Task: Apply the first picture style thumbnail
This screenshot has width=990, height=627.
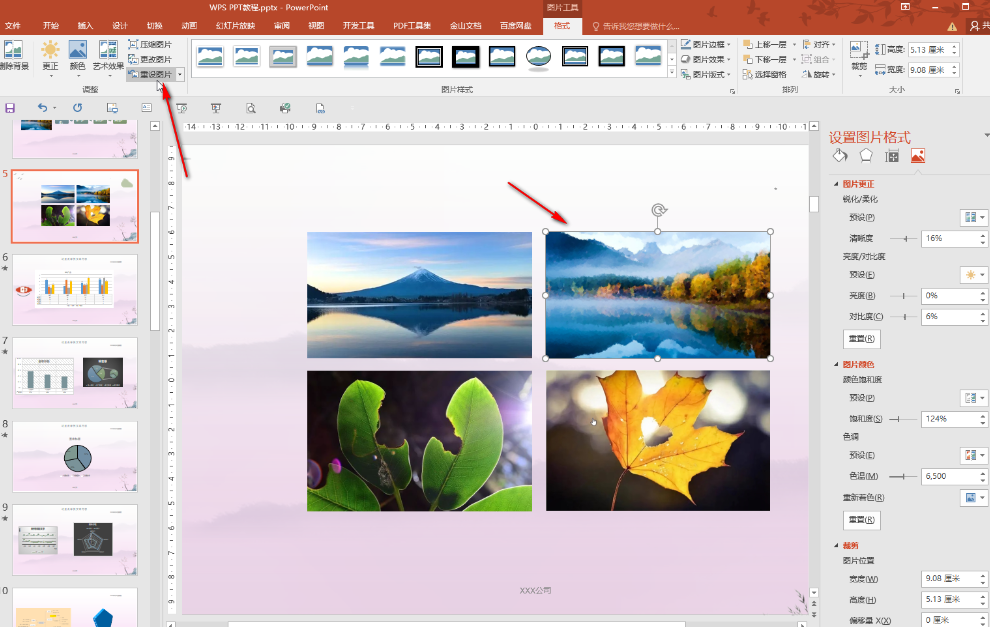Action: point(210,56)
